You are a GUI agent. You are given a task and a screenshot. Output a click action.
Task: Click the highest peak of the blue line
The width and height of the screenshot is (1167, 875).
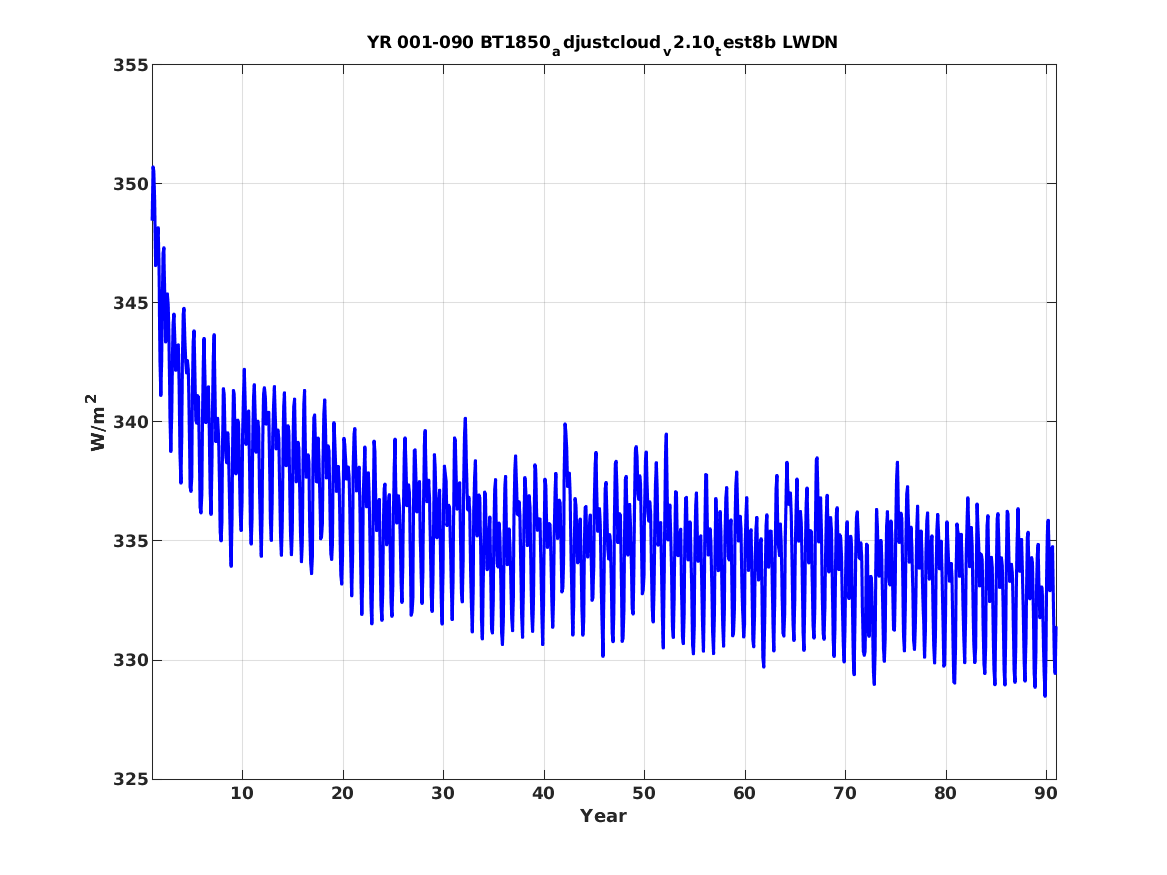pos(153,167)
